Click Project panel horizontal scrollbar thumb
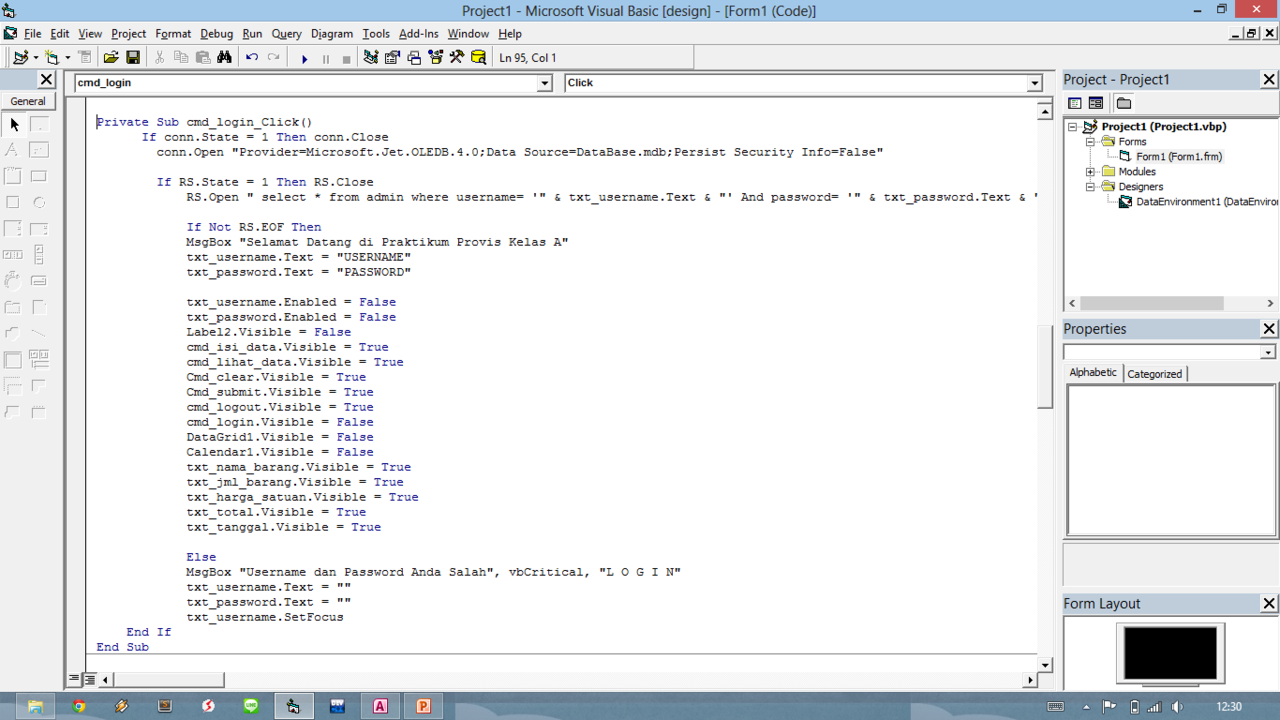Image resolution: width=1280 pixels, height=720 pixels. point(1151,303)
